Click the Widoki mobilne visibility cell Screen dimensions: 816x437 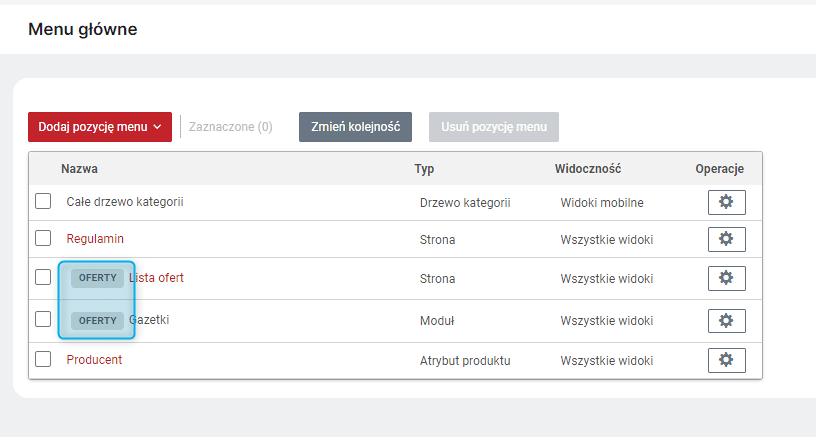click(x=602, y=202)
